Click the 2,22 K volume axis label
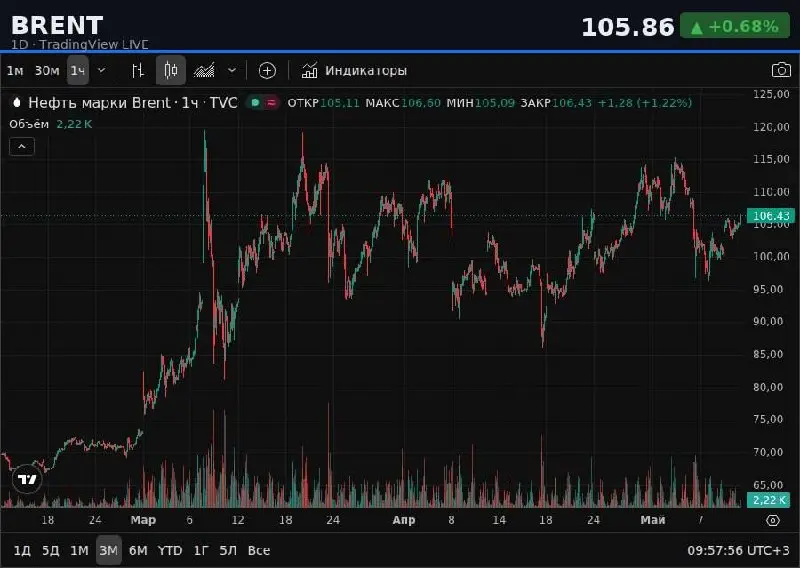800x568 pixels. [768, 500]
